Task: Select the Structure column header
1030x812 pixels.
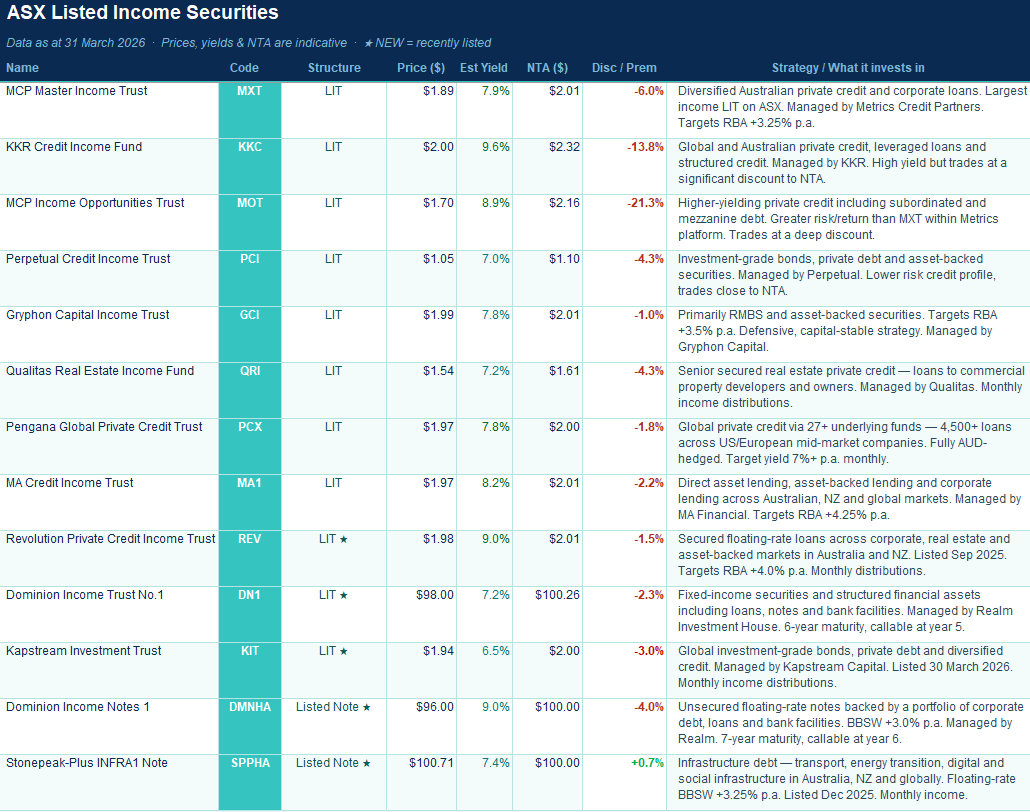Action: 334,68
